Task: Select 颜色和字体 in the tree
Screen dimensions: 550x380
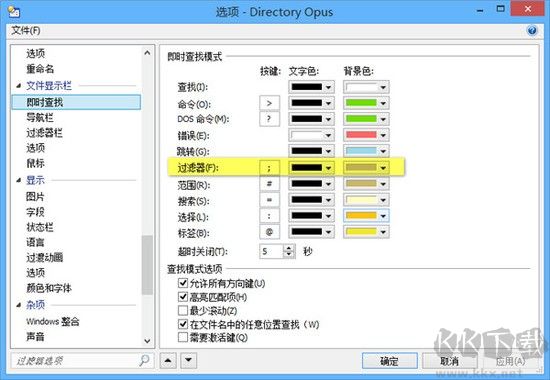Action: click(x=49, y=288)
